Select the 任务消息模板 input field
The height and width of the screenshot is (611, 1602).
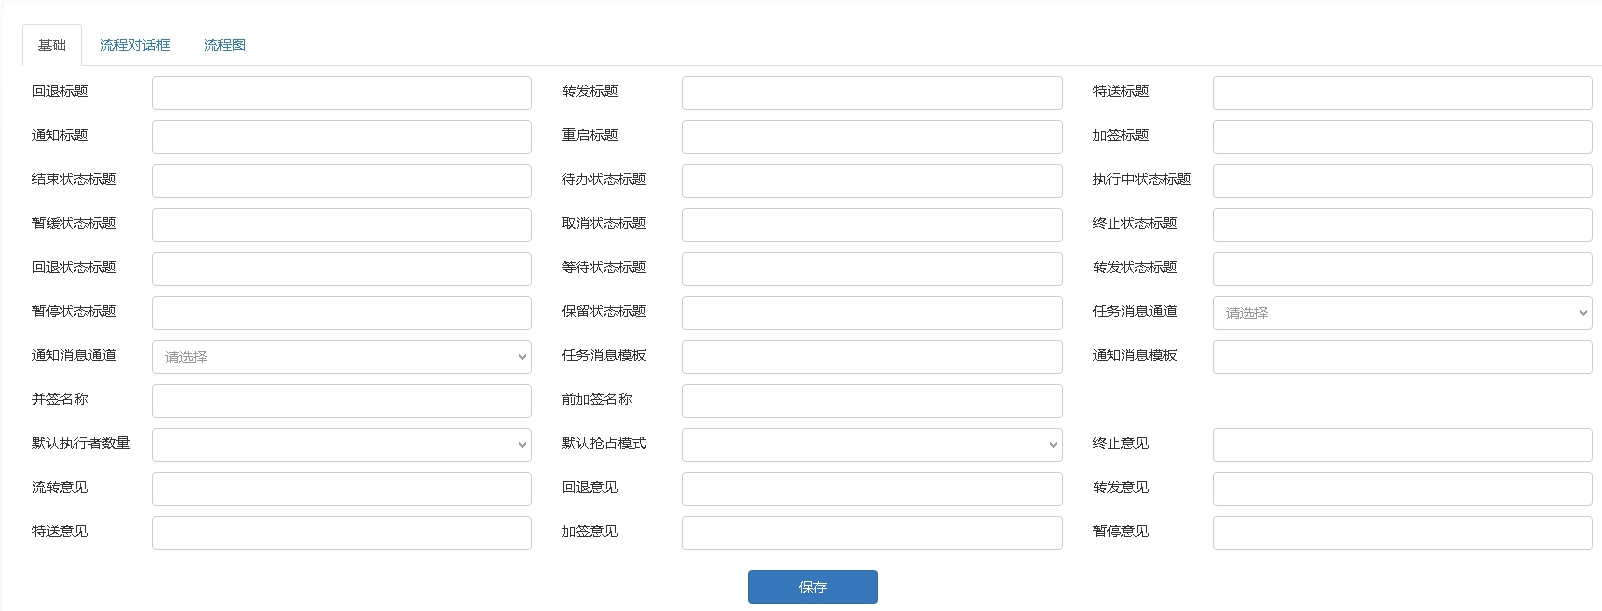click(x=871, y=357)
